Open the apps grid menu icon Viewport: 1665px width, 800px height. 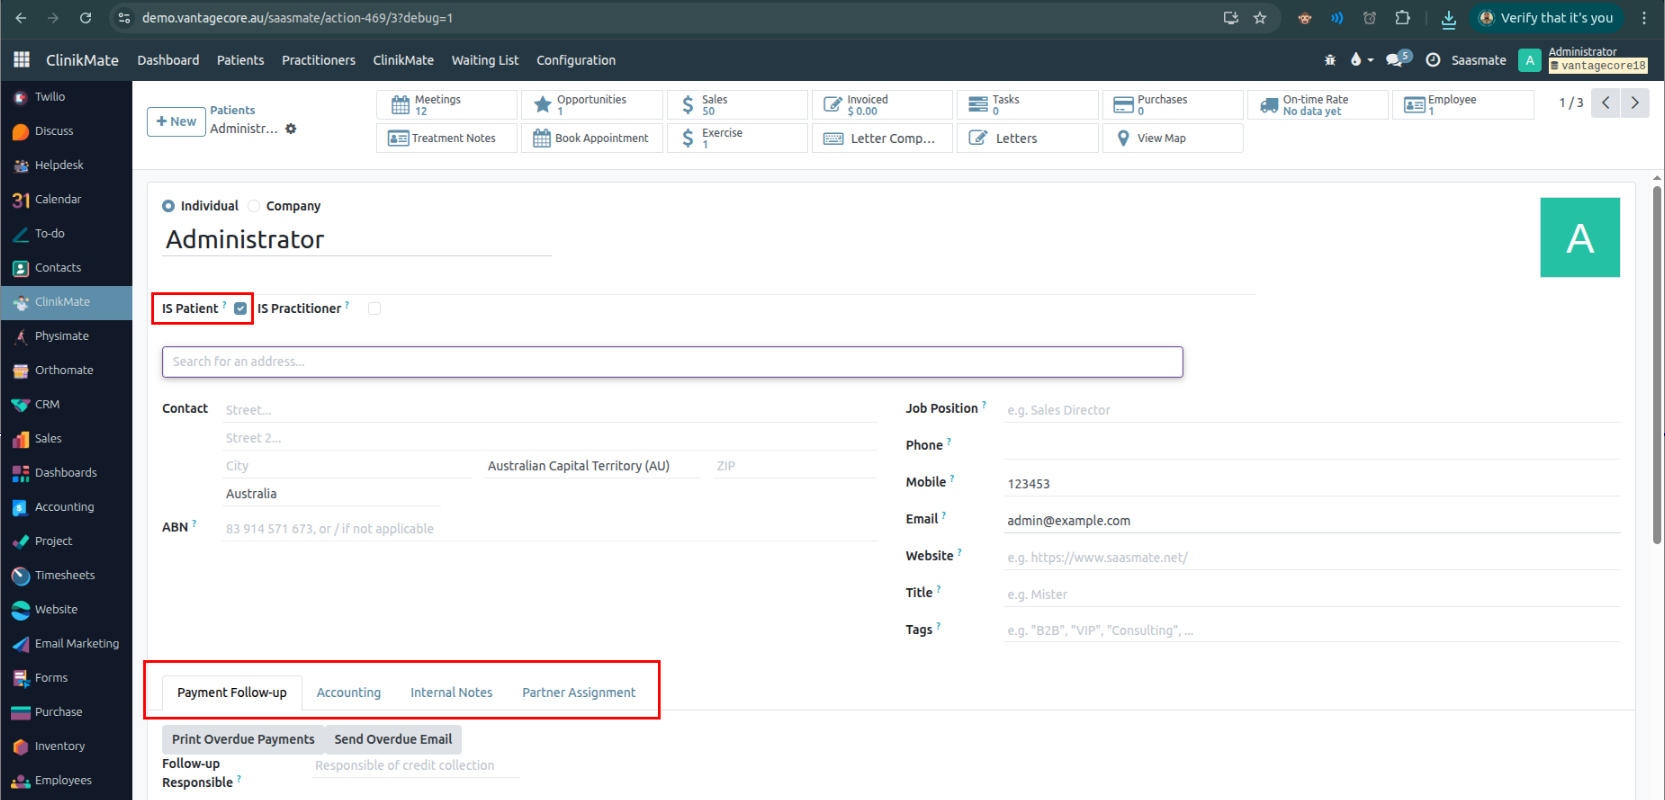click(x=21, y=60)
